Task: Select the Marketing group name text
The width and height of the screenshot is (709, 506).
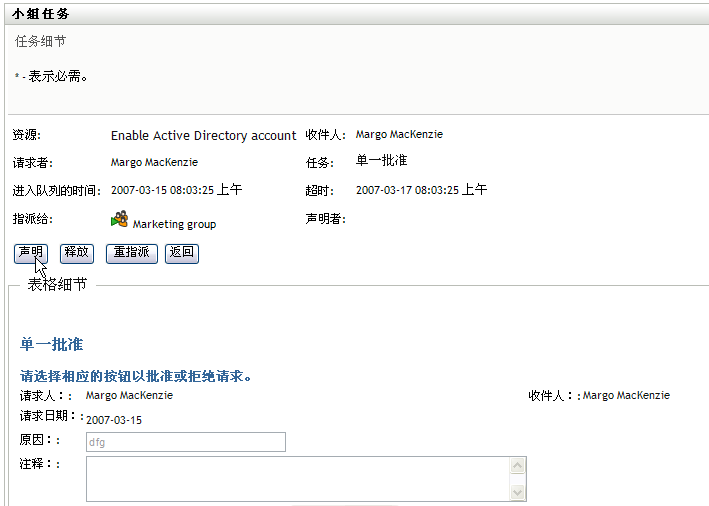Action: click(174, 224)
